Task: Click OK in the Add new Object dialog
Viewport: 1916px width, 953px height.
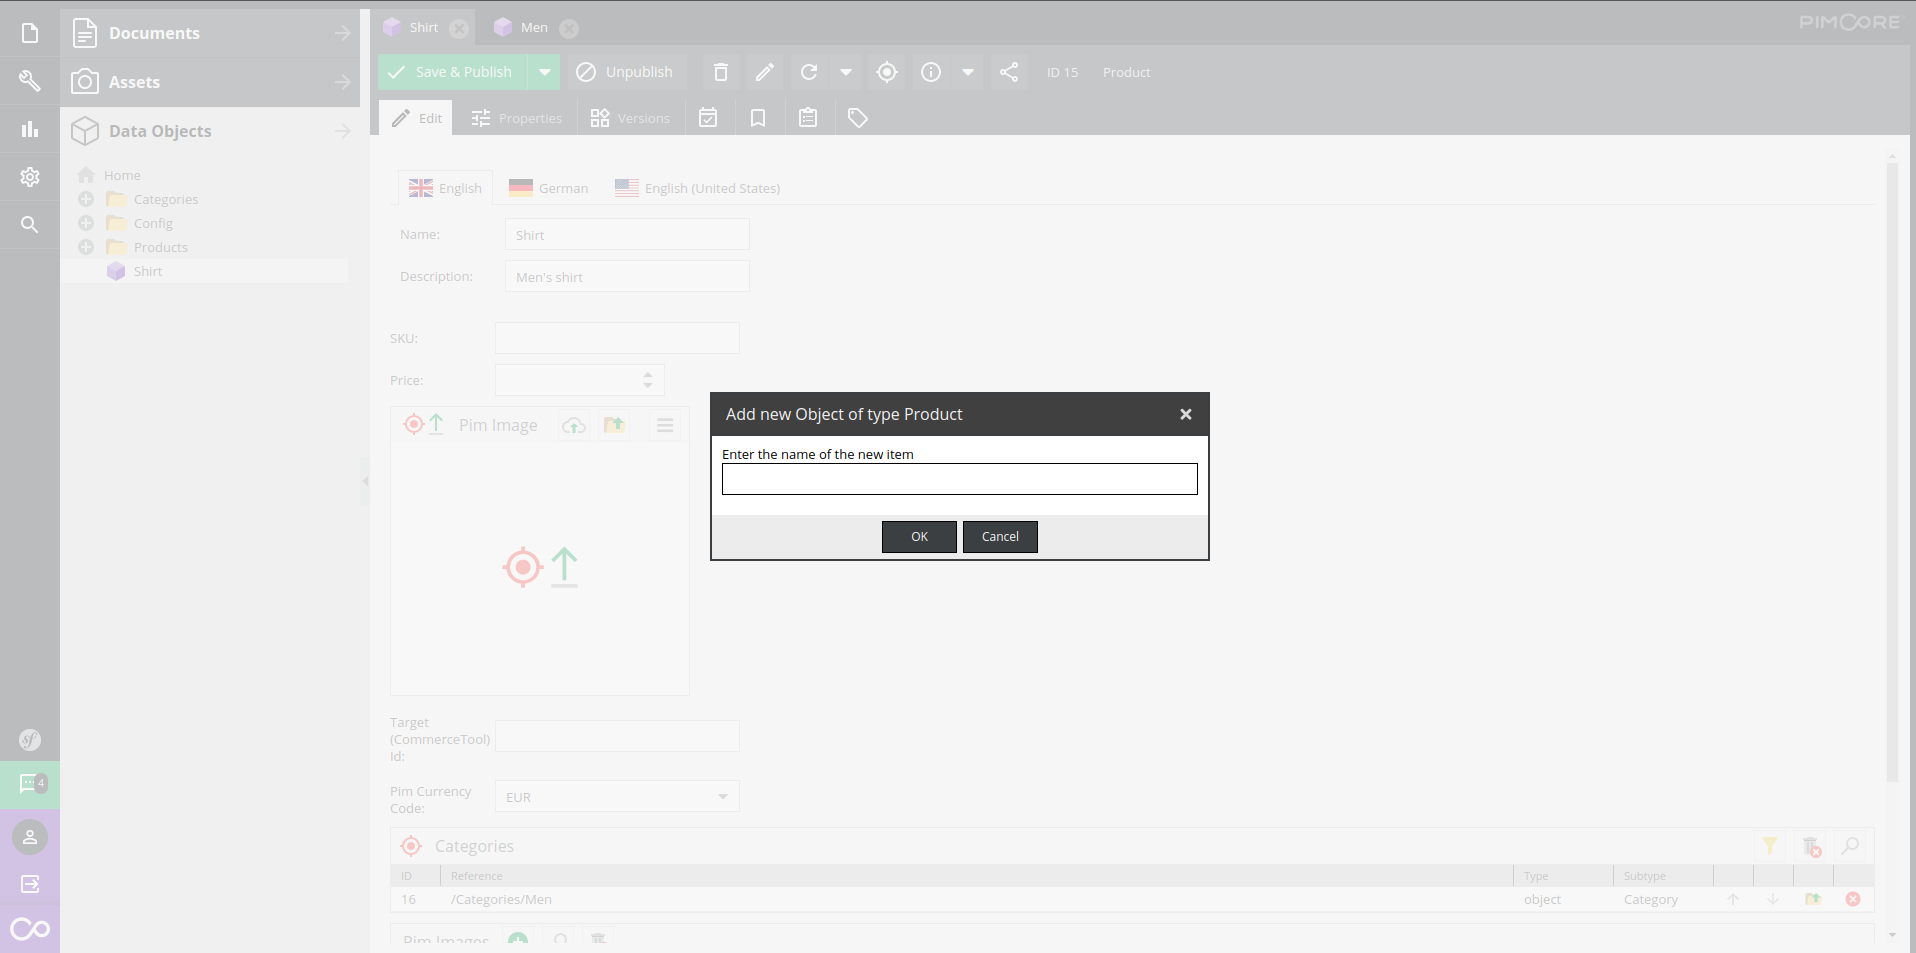Action: coord(919,537)
